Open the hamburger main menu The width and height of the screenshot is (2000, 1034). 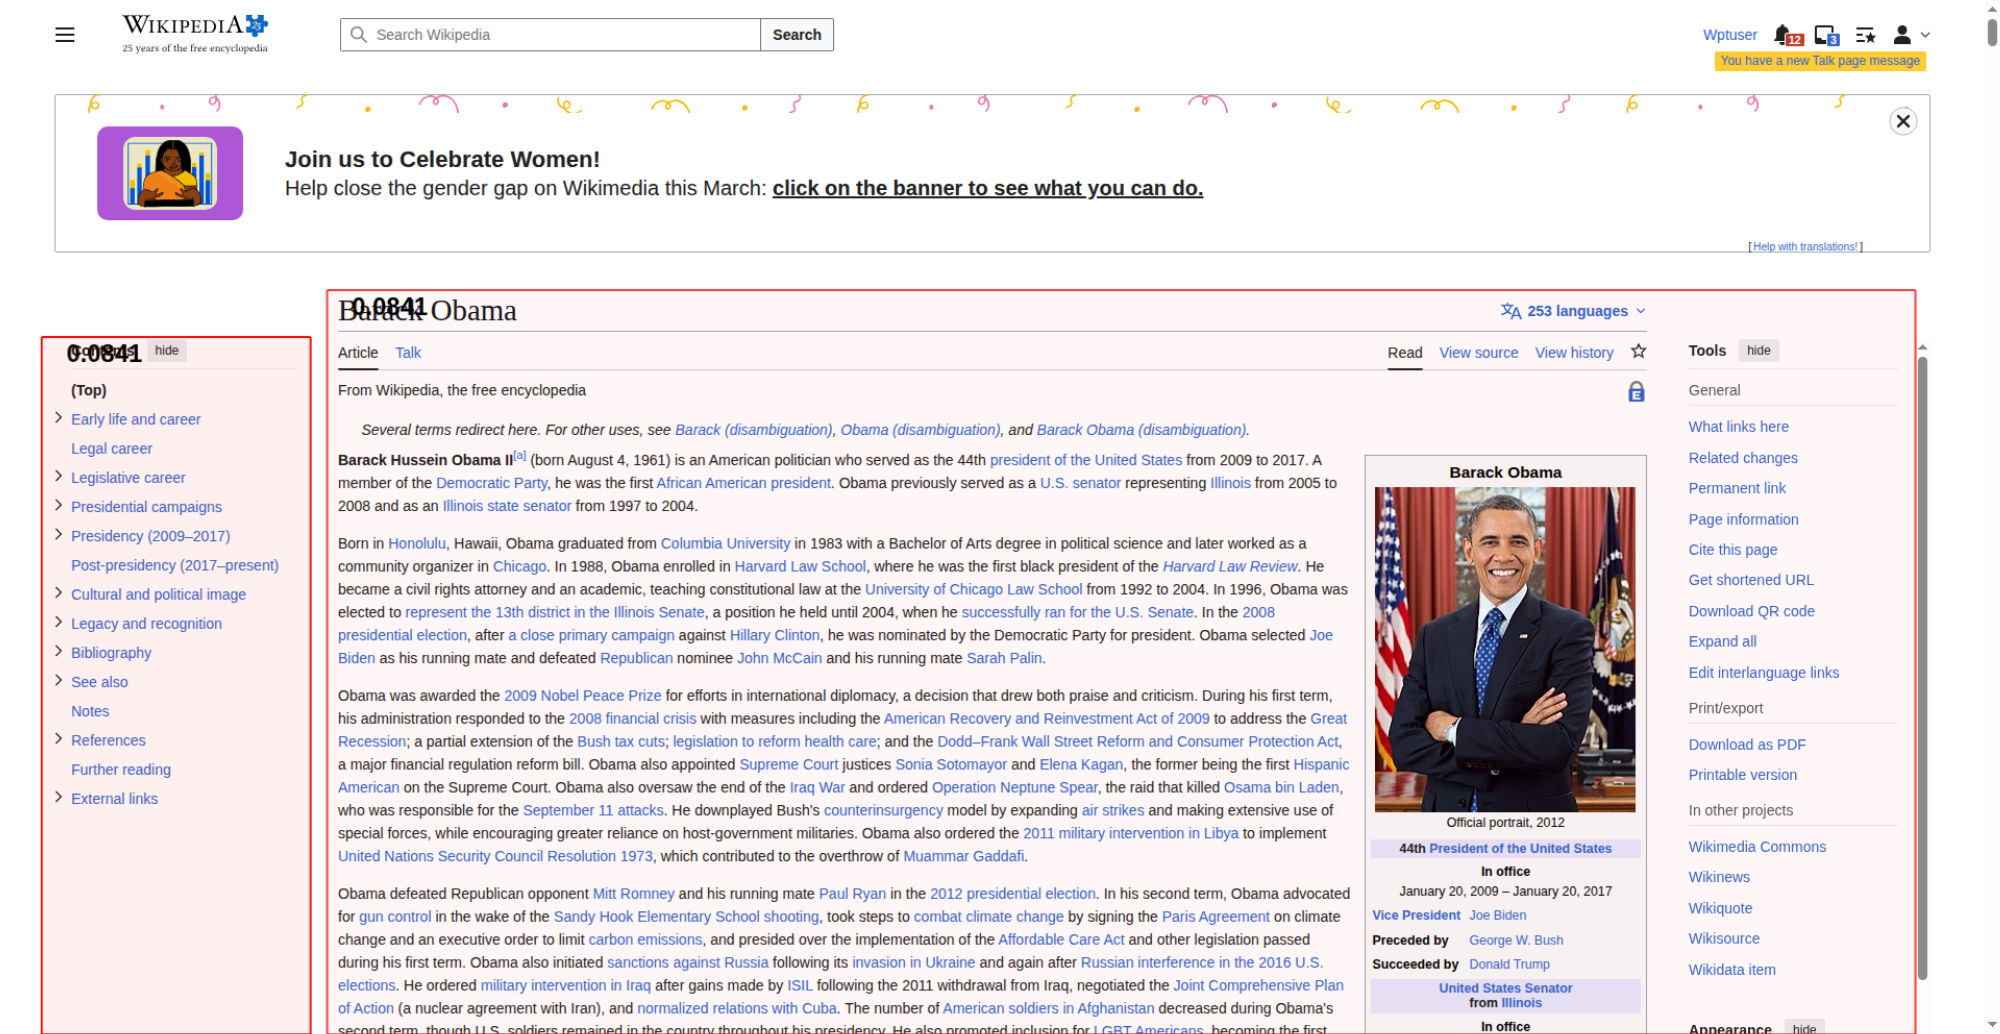coord(65,35)
